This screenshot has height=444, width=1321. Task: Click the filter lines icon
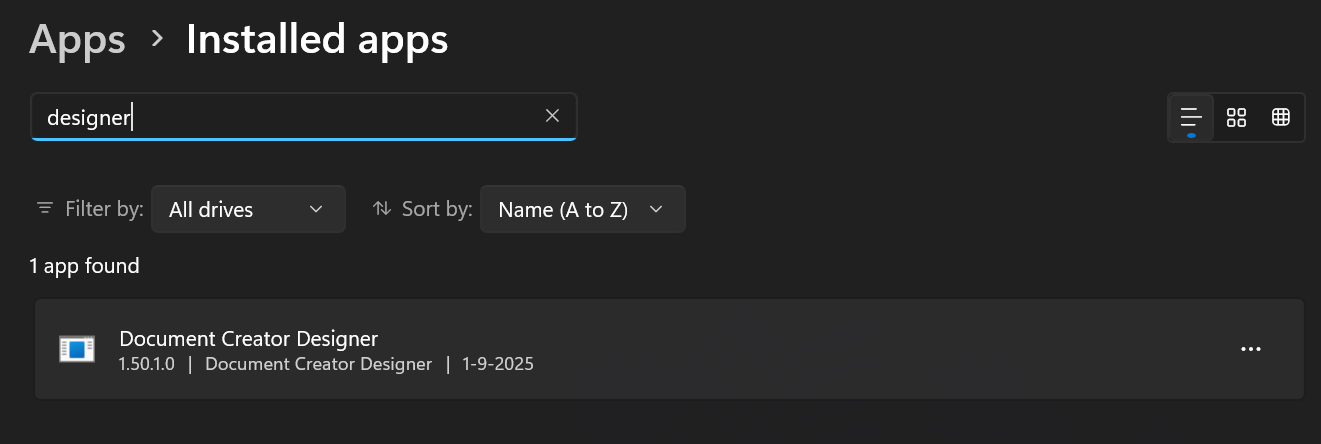(x=45, y=209)
